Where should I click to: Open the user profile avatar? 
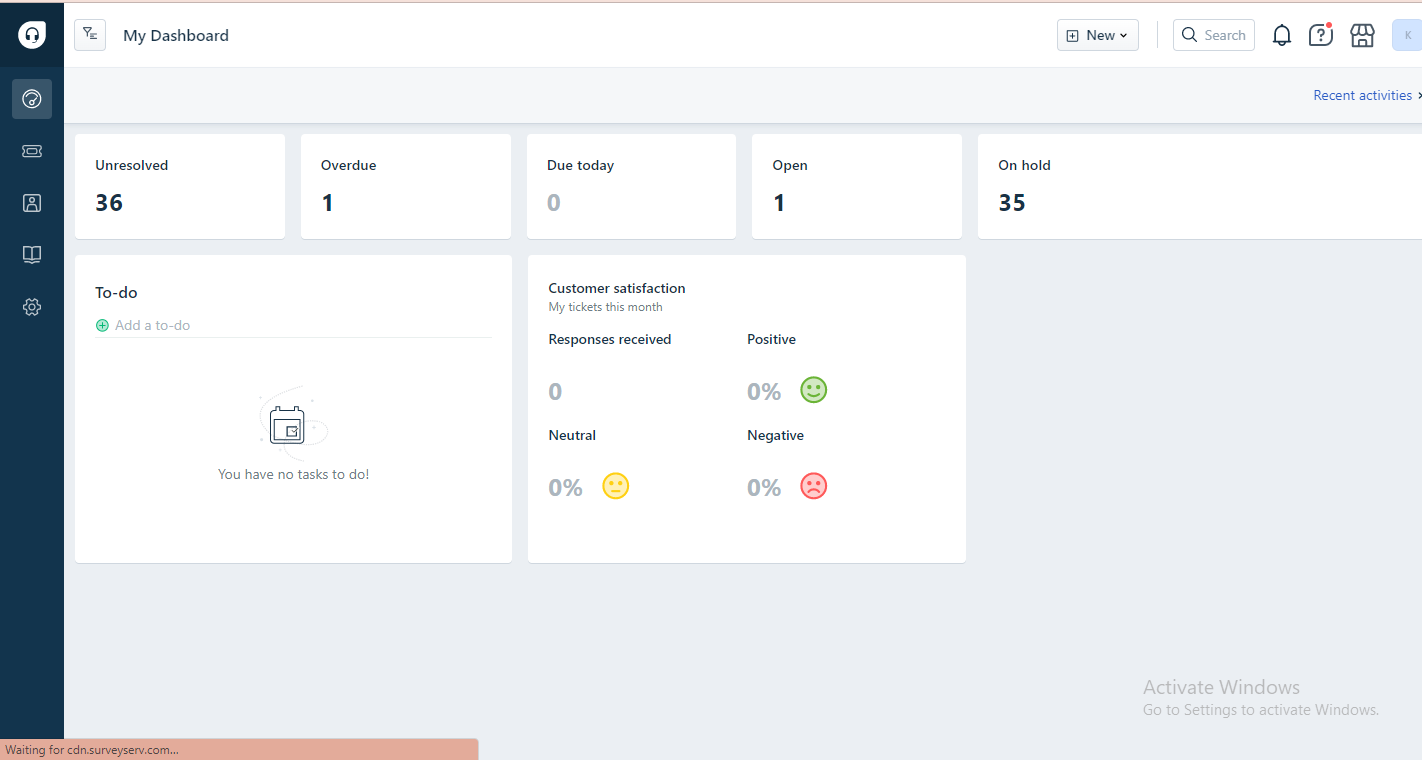point(1407,35)
